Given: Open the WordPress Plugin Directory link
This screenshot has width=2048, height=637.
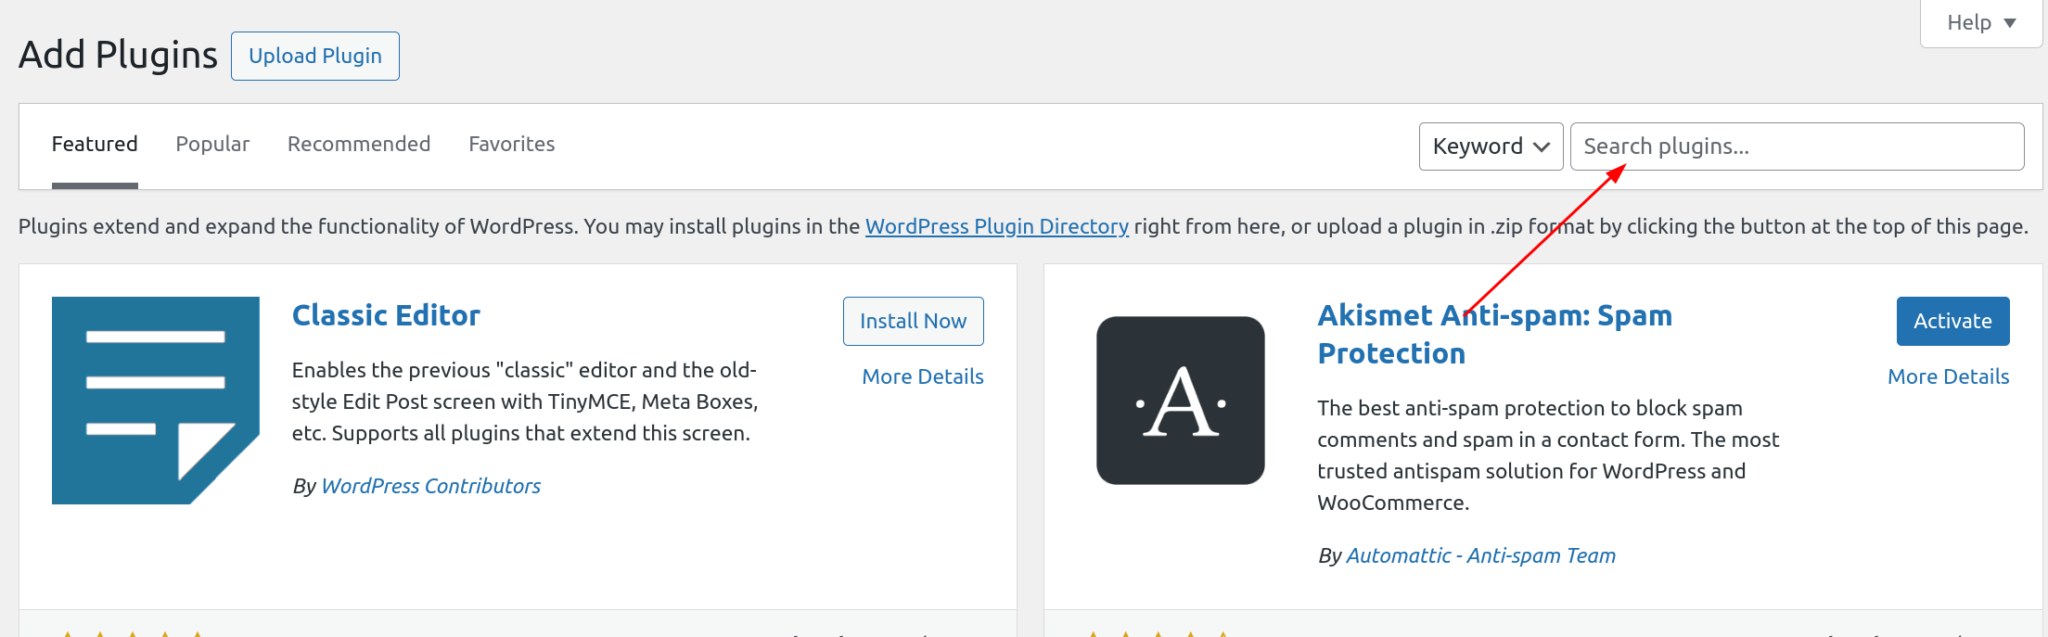Looking at the screenshot, I should 997,226.
